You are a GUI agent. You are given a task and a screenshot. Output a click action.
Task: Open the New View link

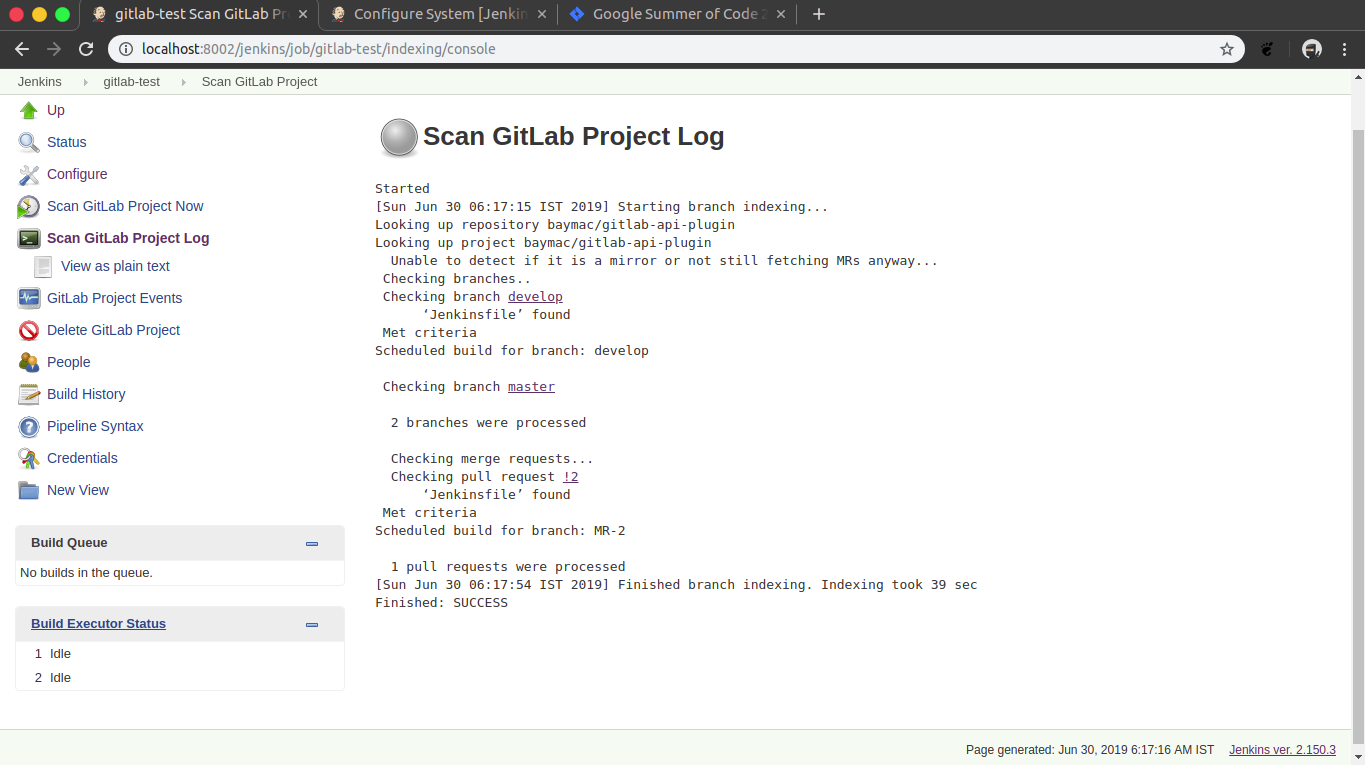(x=78, y=490)
